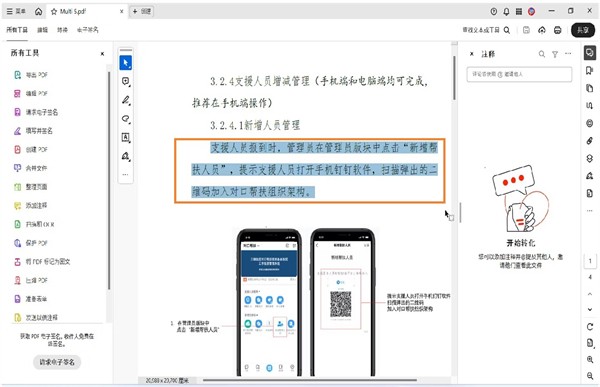This screenshot has width=600, height=387.
Task: Filter comments with the funnel icon
Action: 555,54
